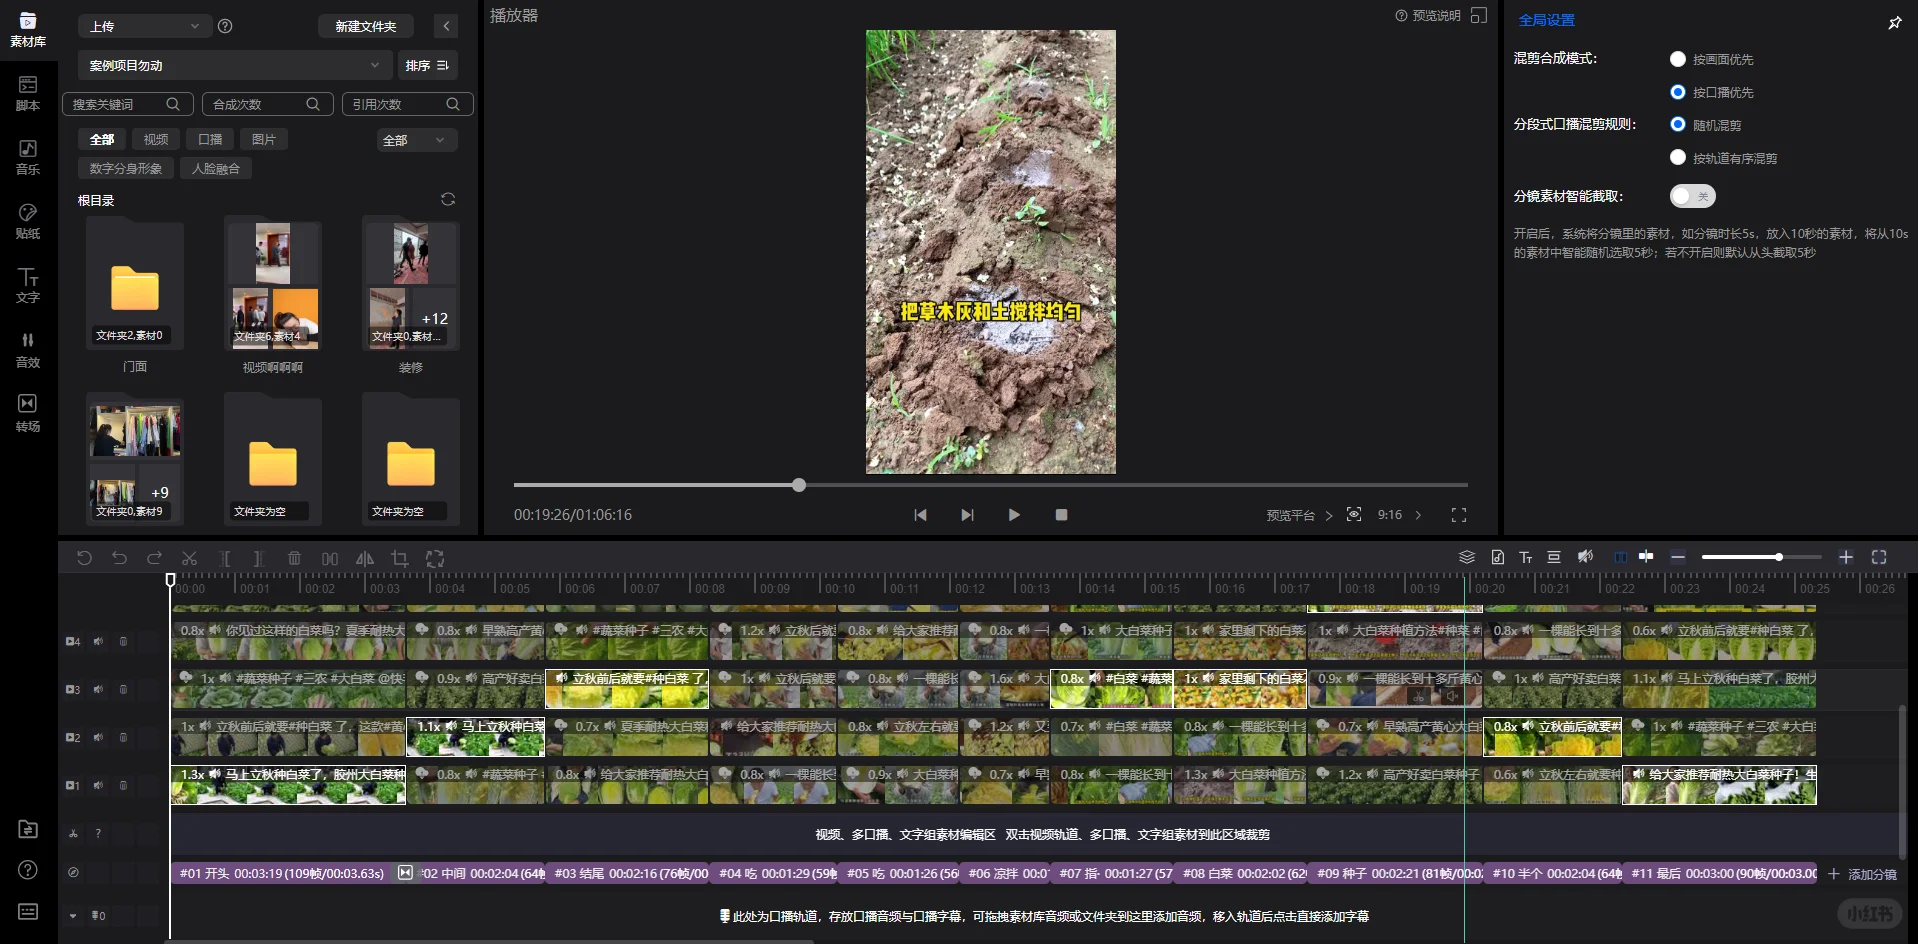
Task: Click 添加分镜 to add a storyboard
Action: pos(1862,874)
